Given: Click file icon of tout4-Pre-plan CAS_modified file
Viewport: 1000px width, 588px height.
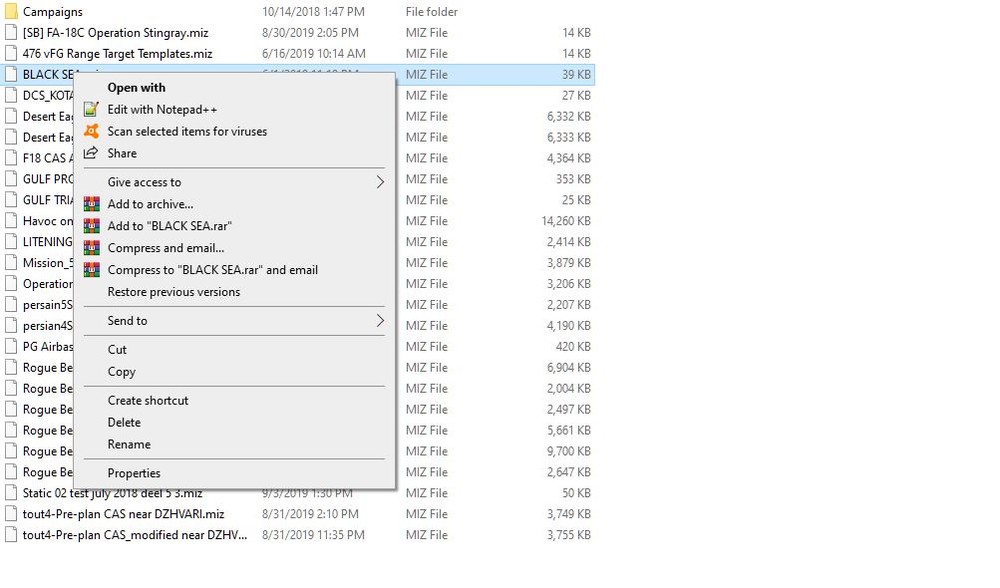Looking at the screenshot, I should (x=11, y=535).
